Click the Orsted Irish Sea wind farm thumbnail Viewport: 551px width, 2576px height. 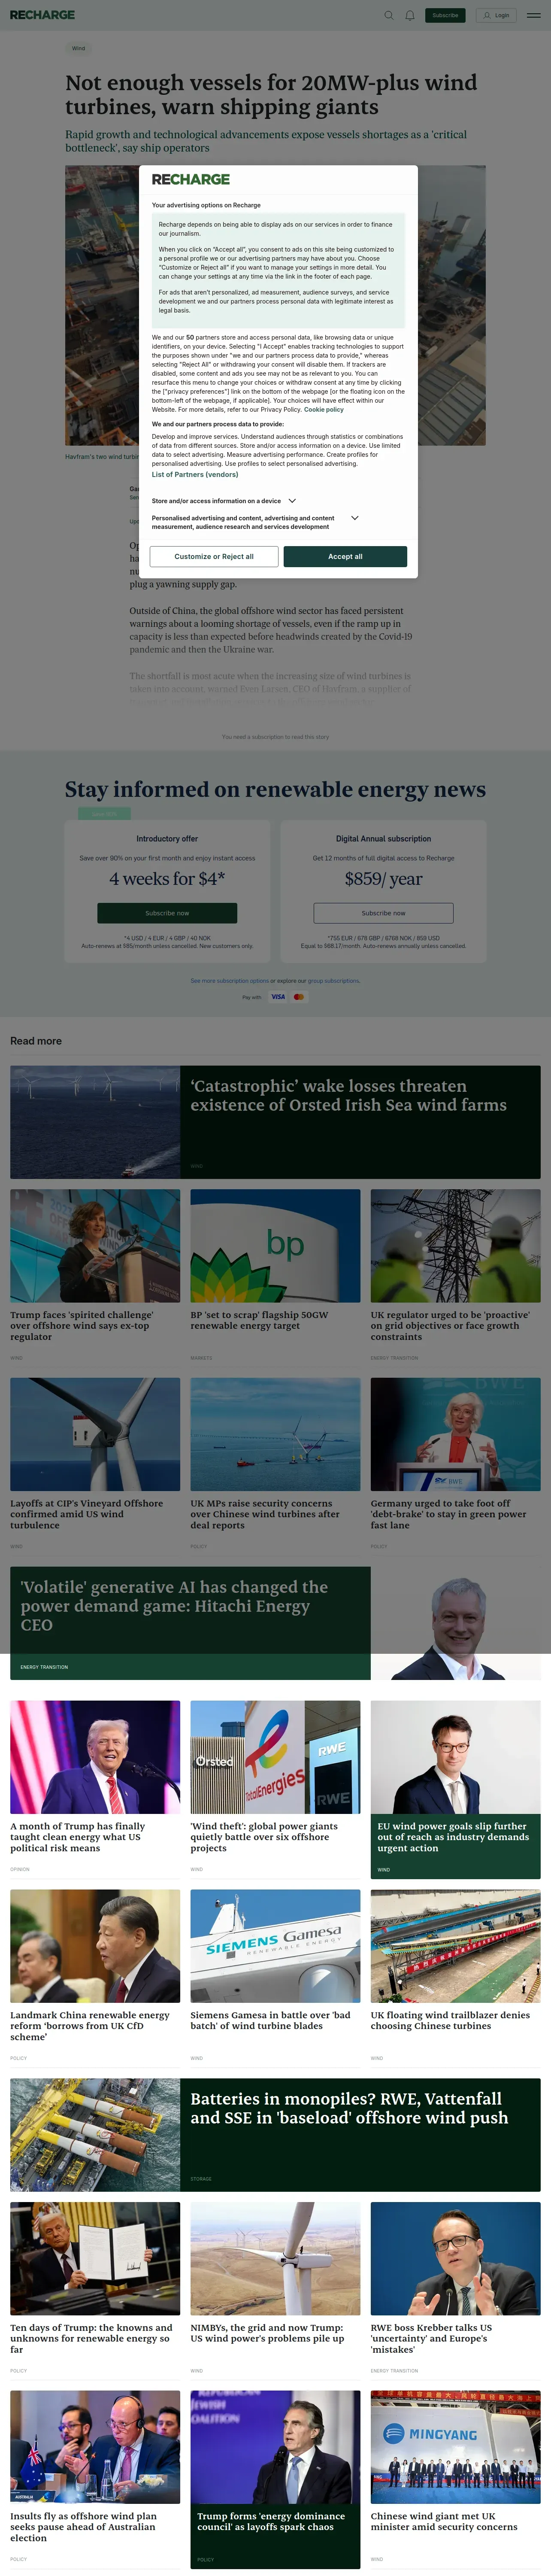(95, 1122)
